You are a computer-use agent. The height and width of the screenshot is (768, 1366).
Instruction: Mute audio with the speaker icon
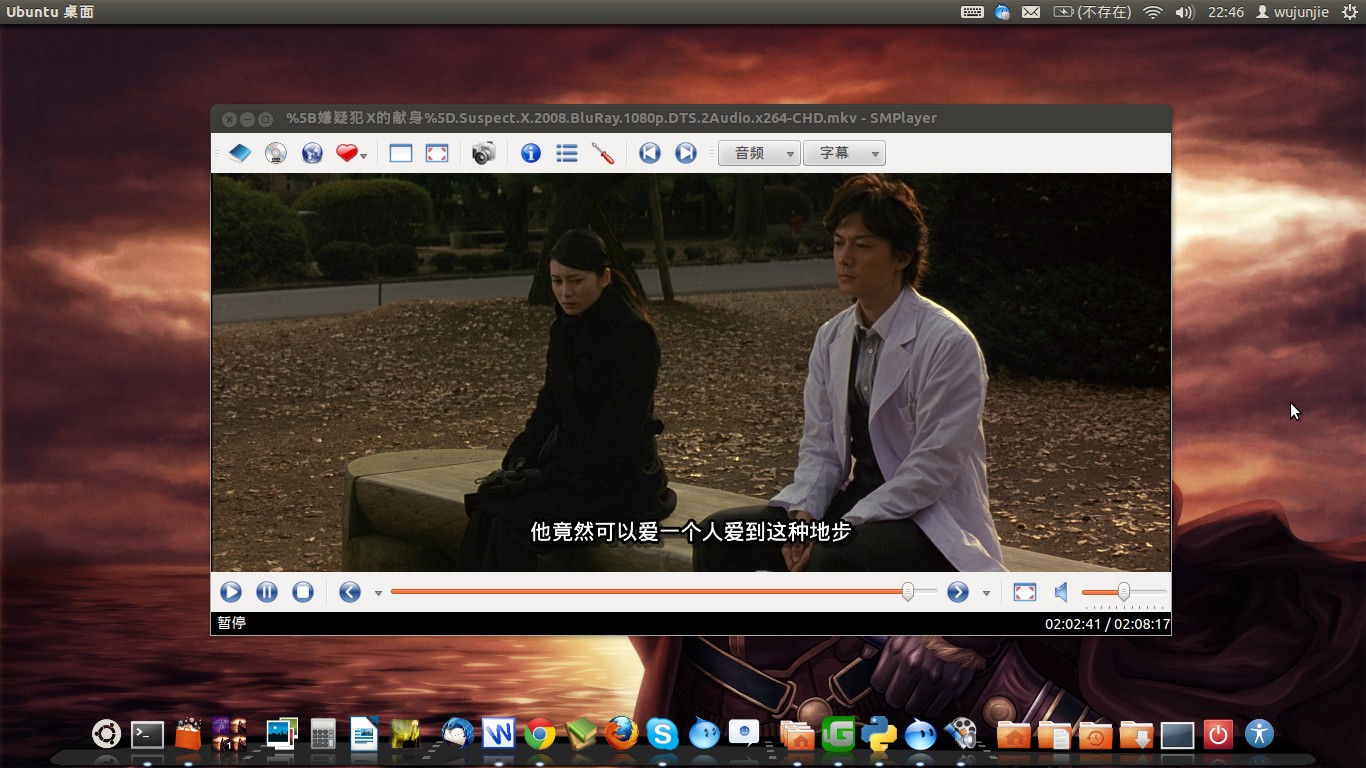1061,592
